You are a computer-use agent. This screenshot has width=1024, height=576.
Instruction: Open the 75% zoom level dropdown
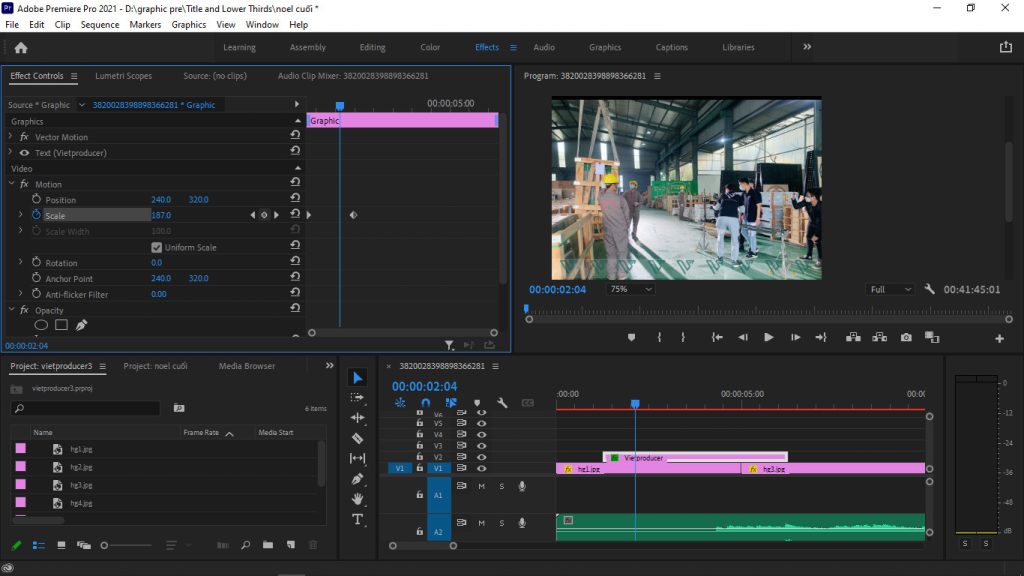[x=630, y=289]
